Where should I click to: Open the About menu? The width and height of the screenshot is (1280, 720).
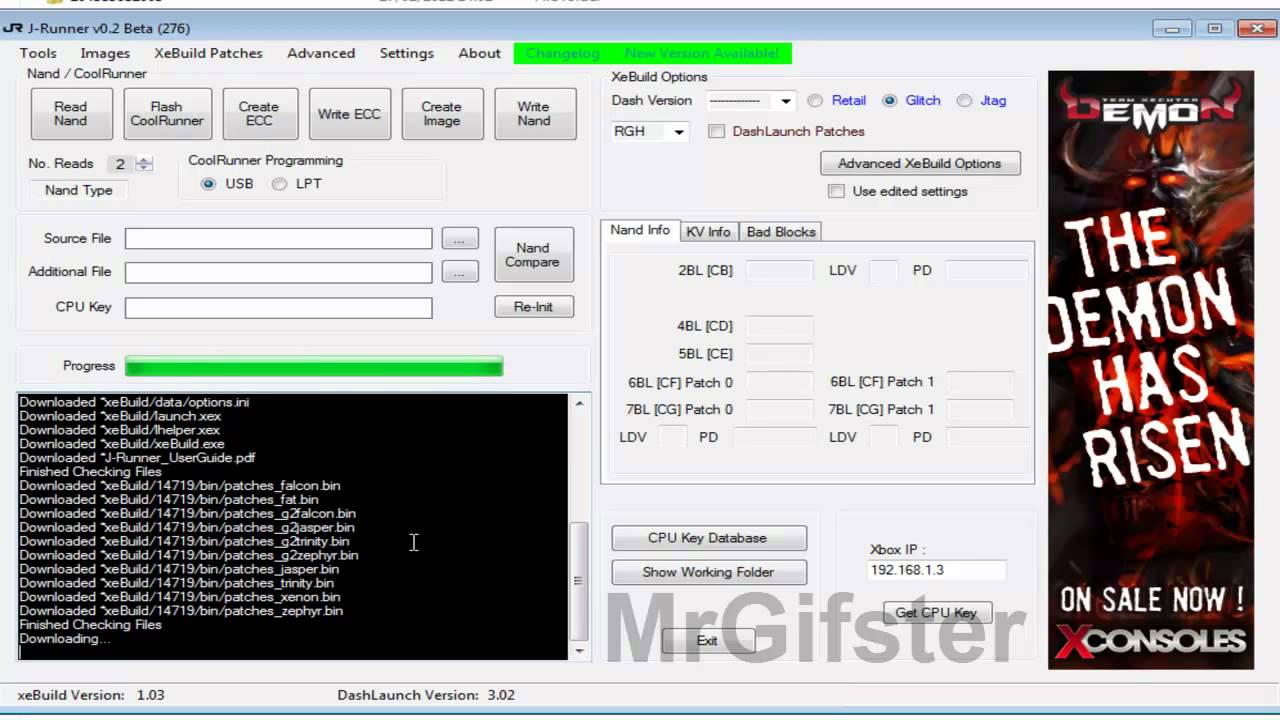479,53
